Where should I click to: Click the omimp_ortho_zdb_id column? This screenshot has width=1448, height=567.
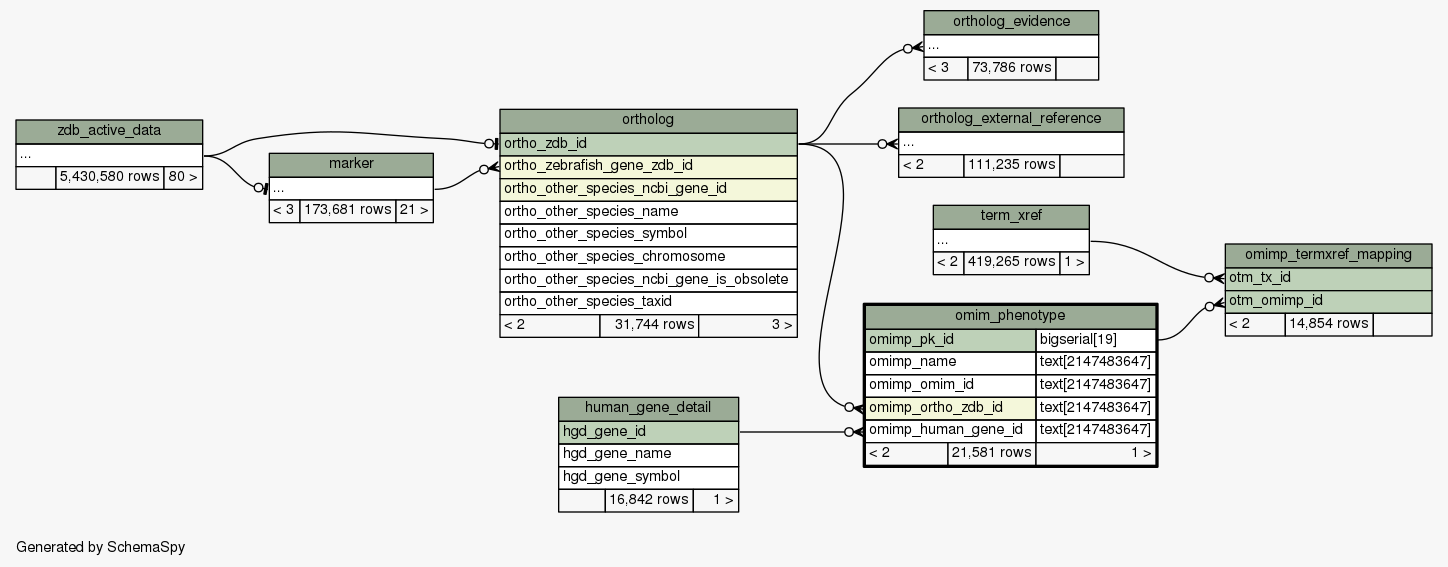coord(950,408)
